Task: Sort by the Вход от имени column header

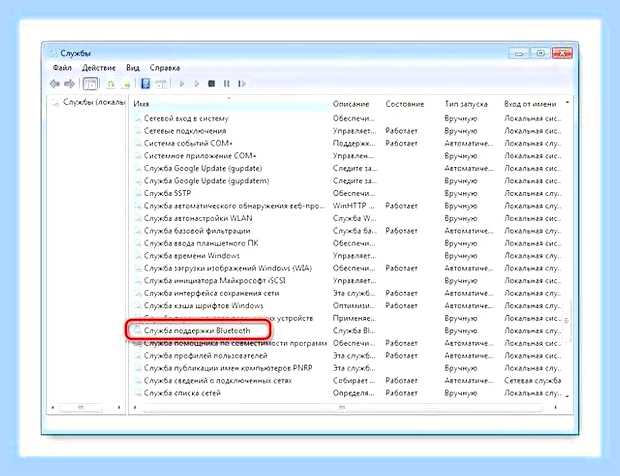Action: click(x=530, y=104)
